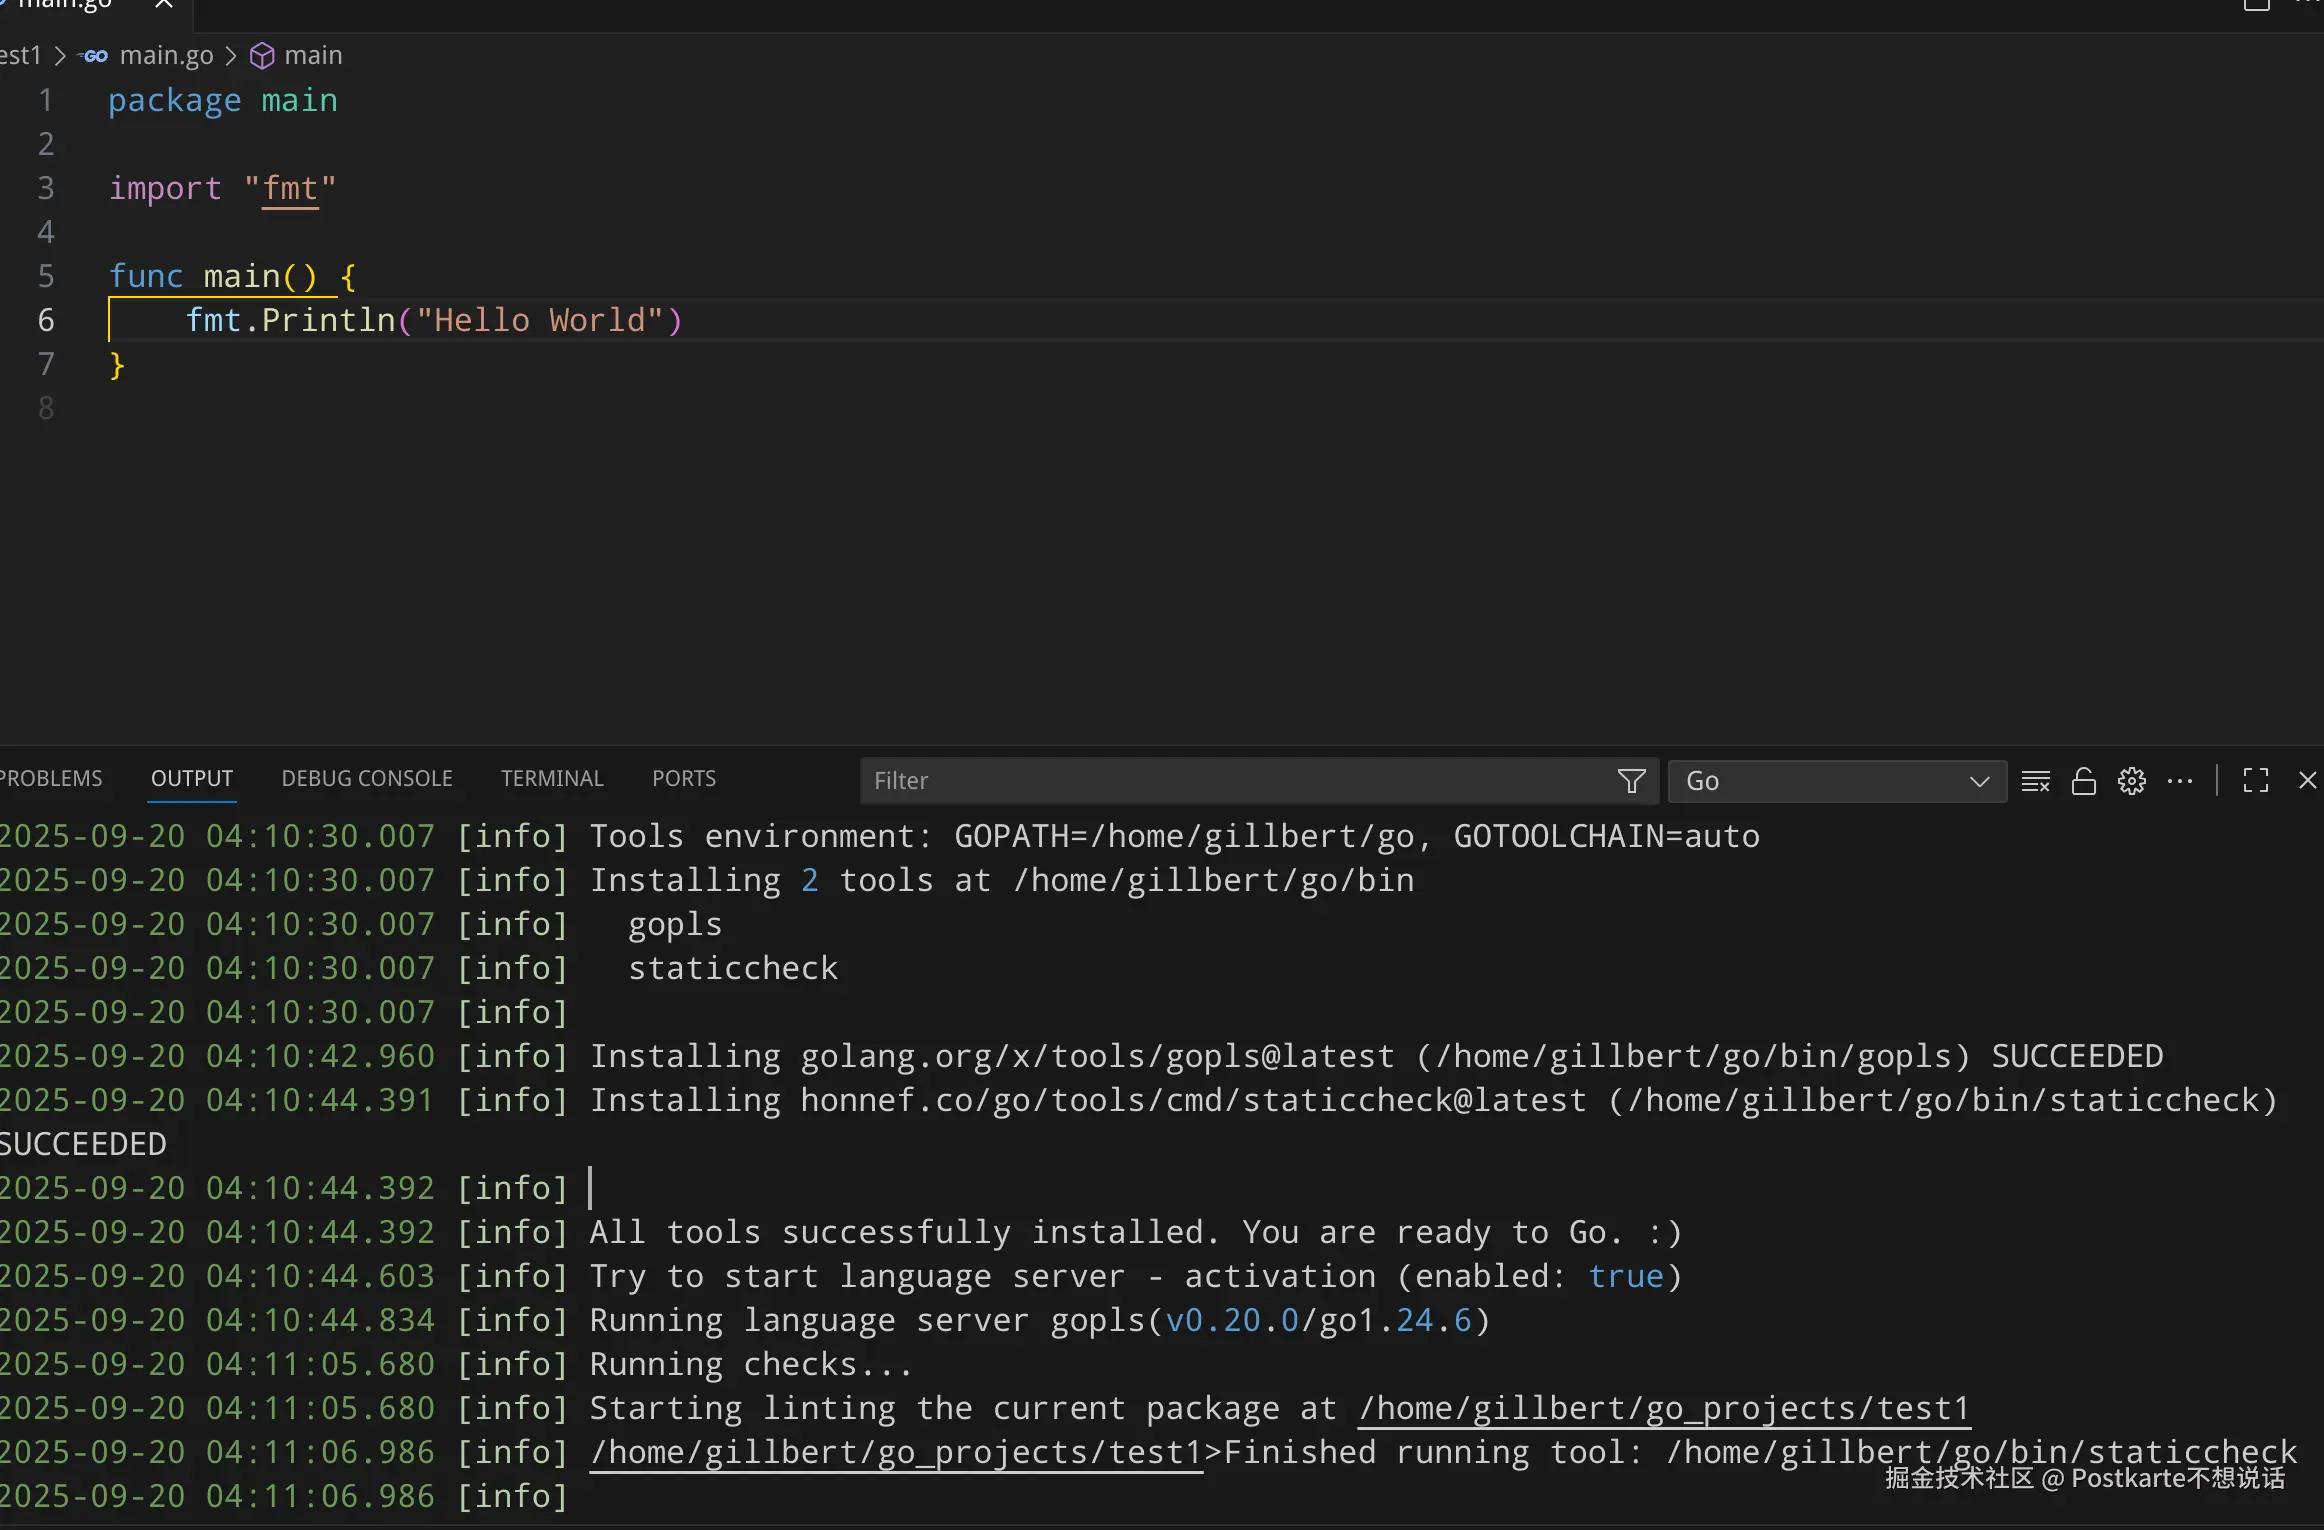
Task: Click the underlined "fmt" import string
Action: [x=290, y=188]
